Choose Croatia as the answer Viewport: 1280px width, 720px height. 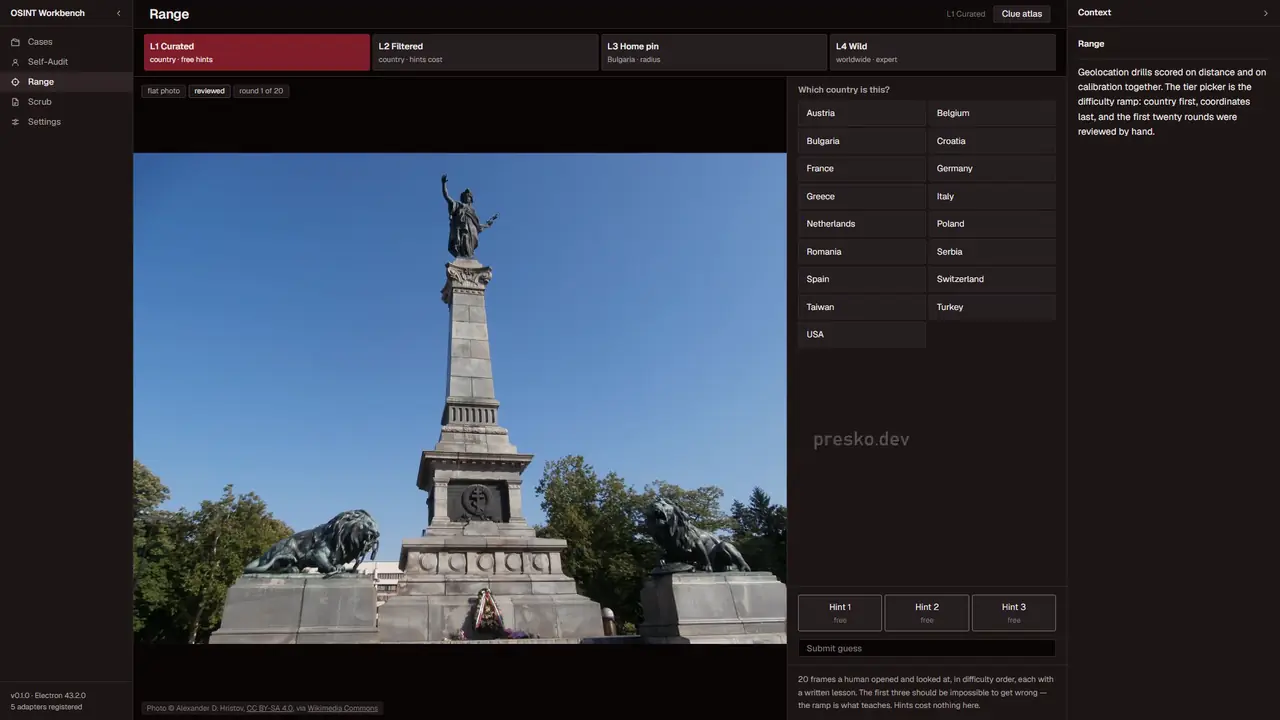pyautogui.click(x=992, y=141)
